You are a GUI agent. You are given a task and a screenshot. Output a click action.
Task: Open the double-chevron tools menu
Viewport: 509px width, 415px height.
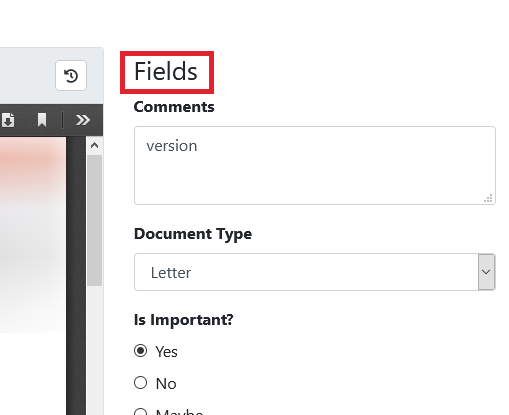pyautogui.click(x=83, y=120)
